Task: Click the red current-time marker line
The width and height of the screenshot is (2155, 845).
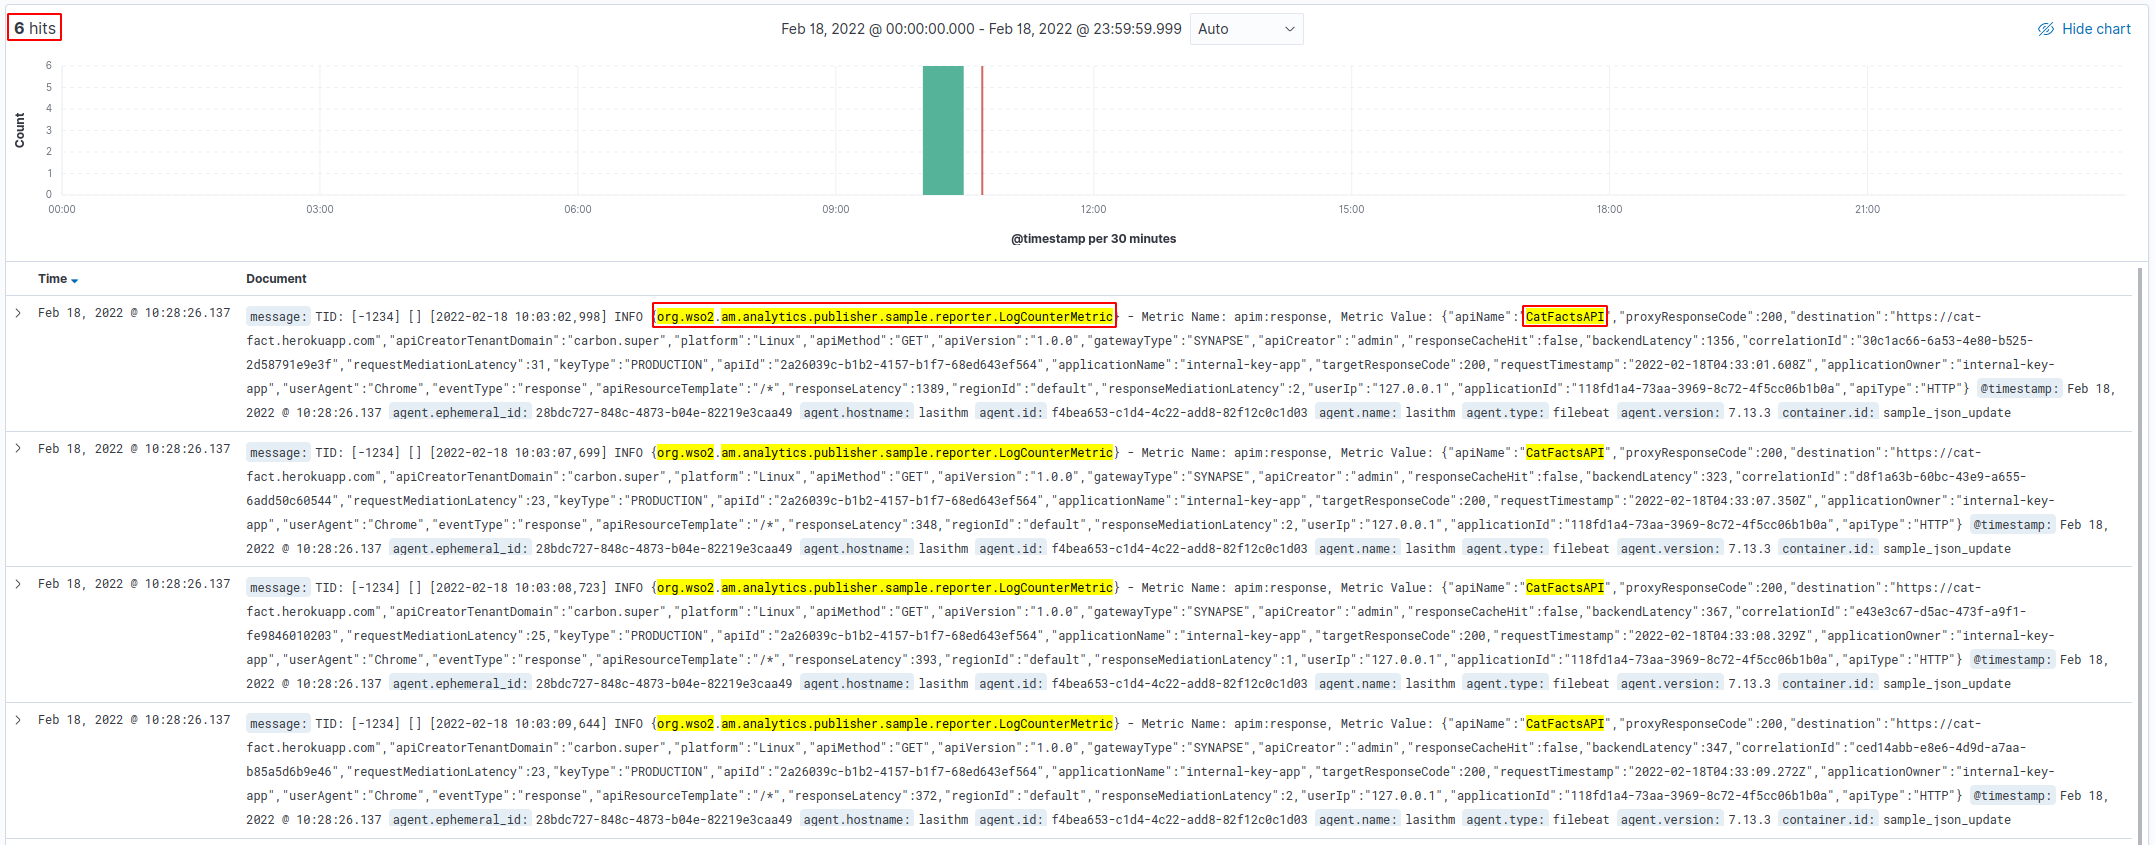Action: click(x=982, y=130)
